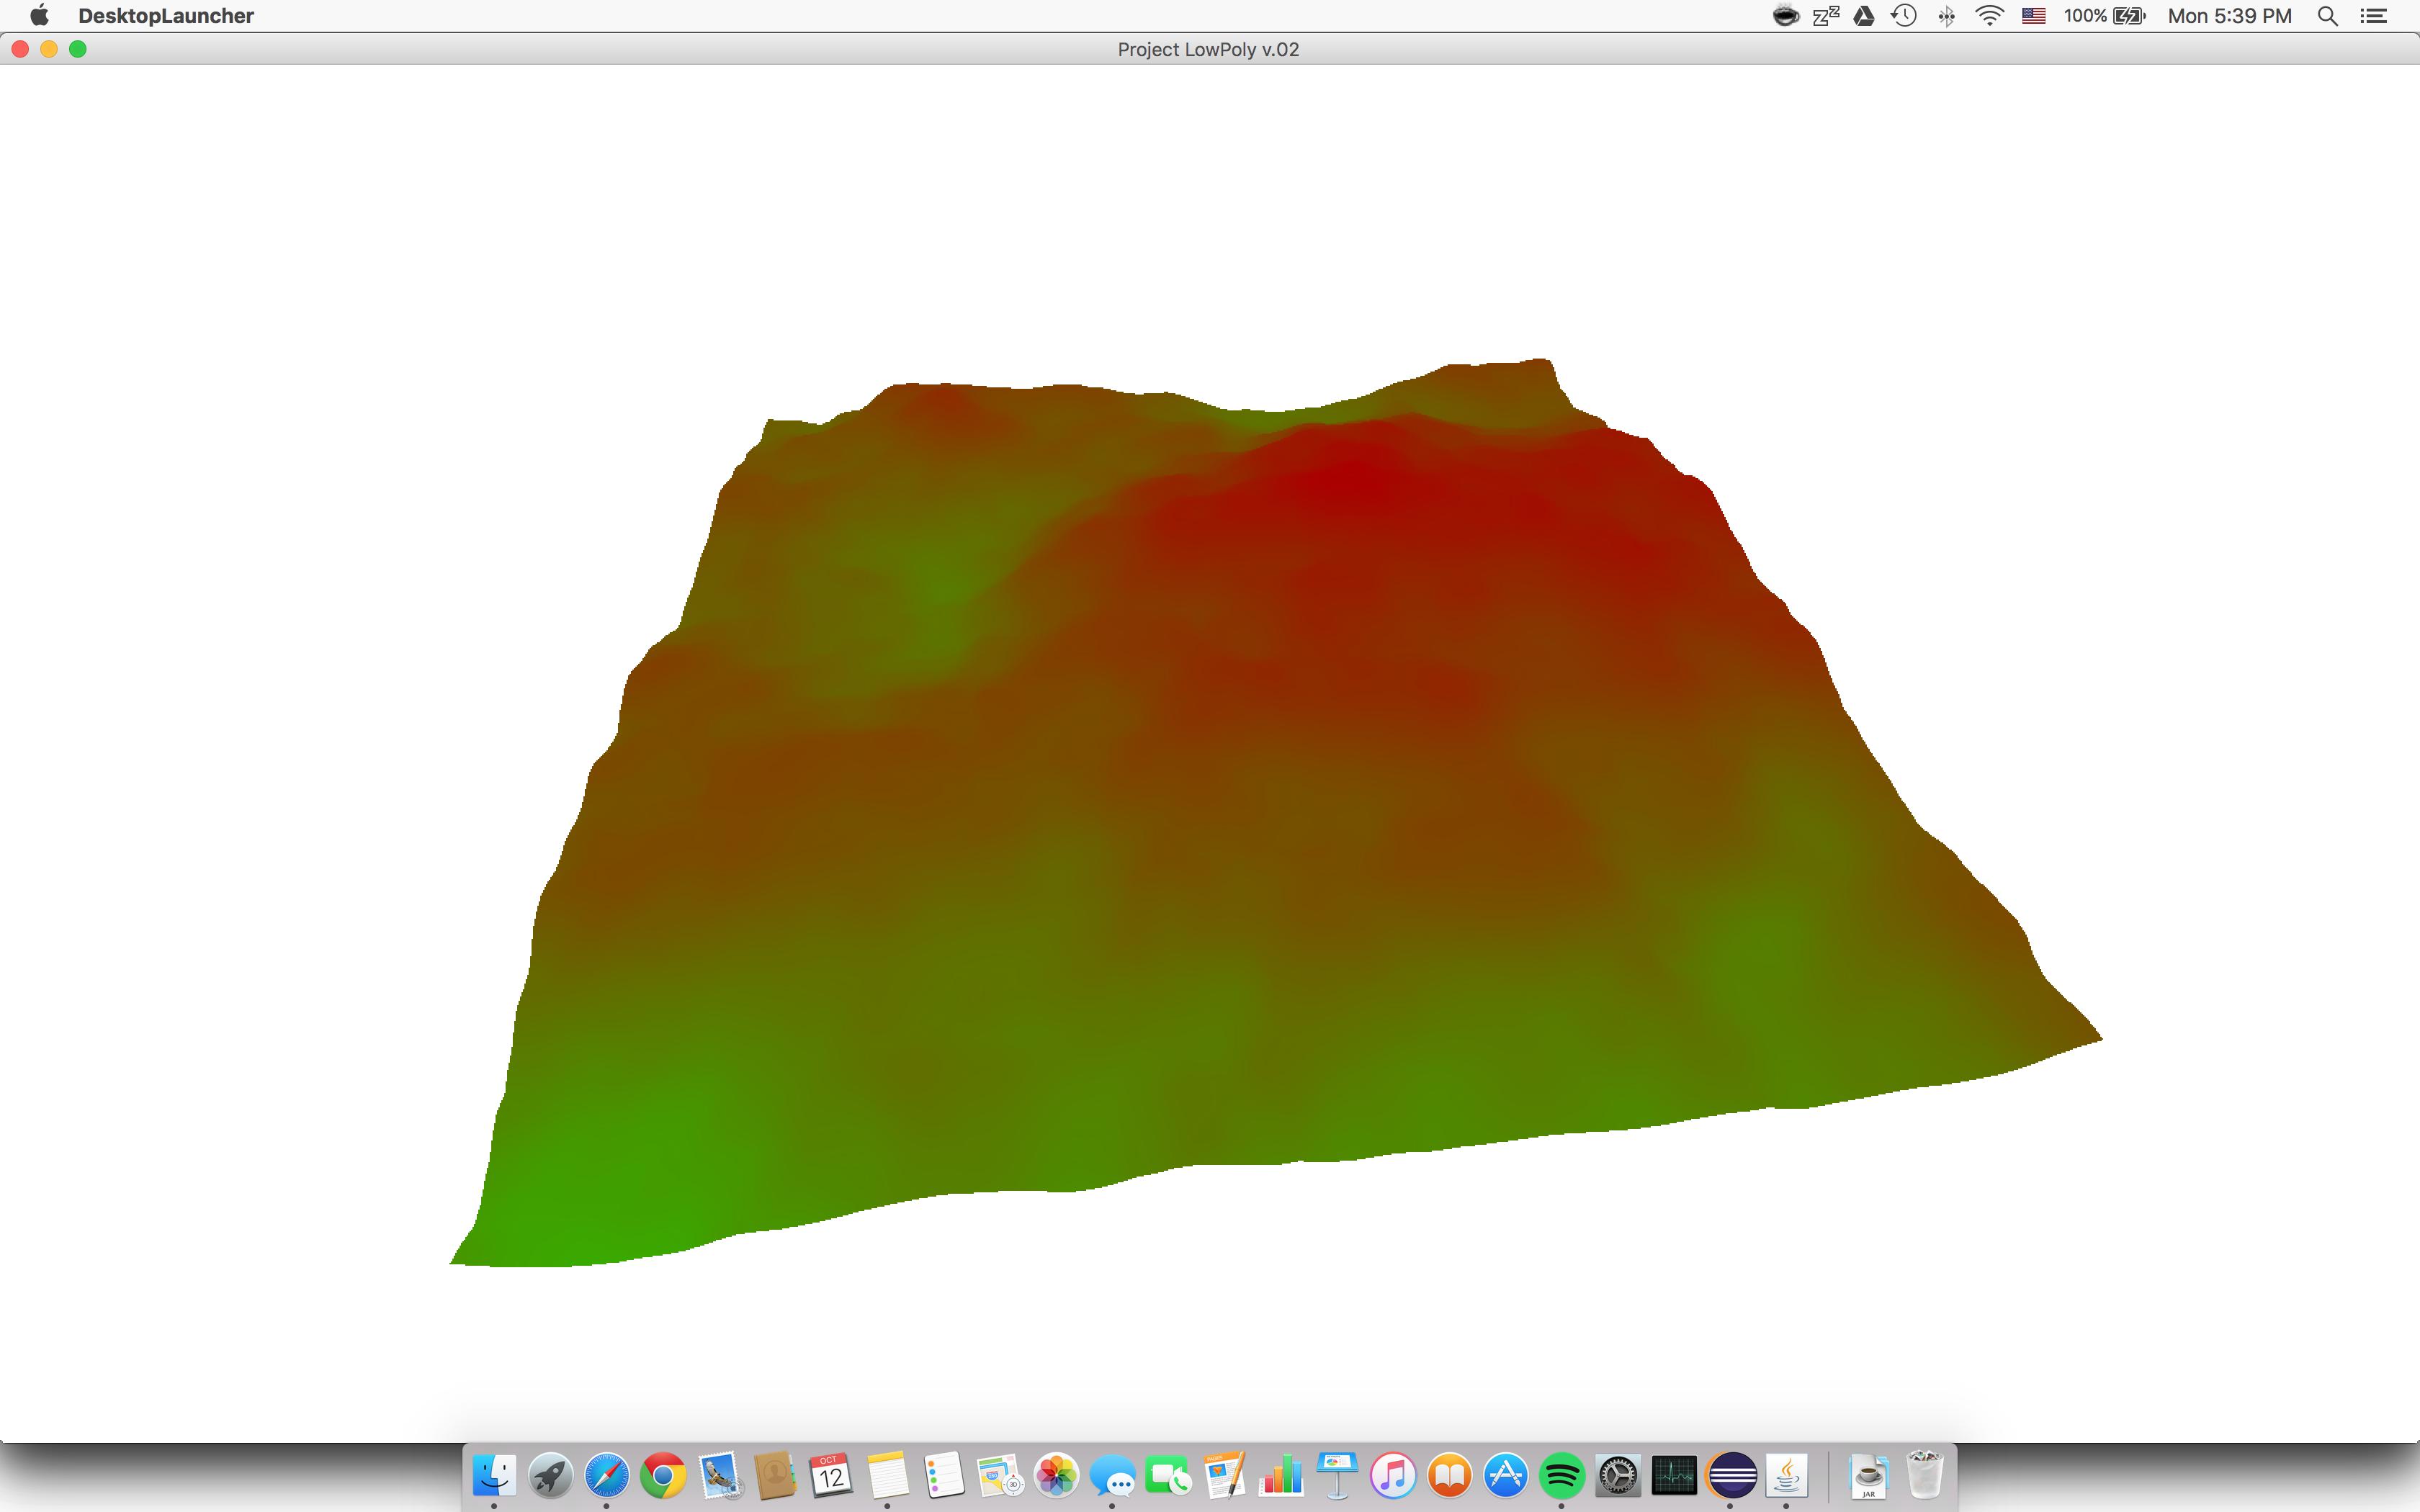Viewport: 2420px width, 1512px height.
Task: Click the sleep Zz menu bar icon
Action: tap(1826, 16)
